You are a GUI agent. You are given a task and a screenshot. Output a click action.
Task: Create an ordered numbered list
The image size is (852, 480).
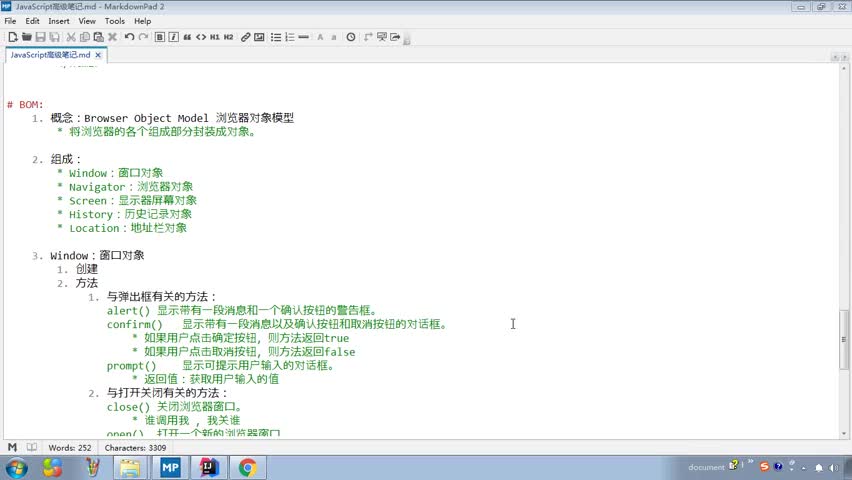click(290, 37)
